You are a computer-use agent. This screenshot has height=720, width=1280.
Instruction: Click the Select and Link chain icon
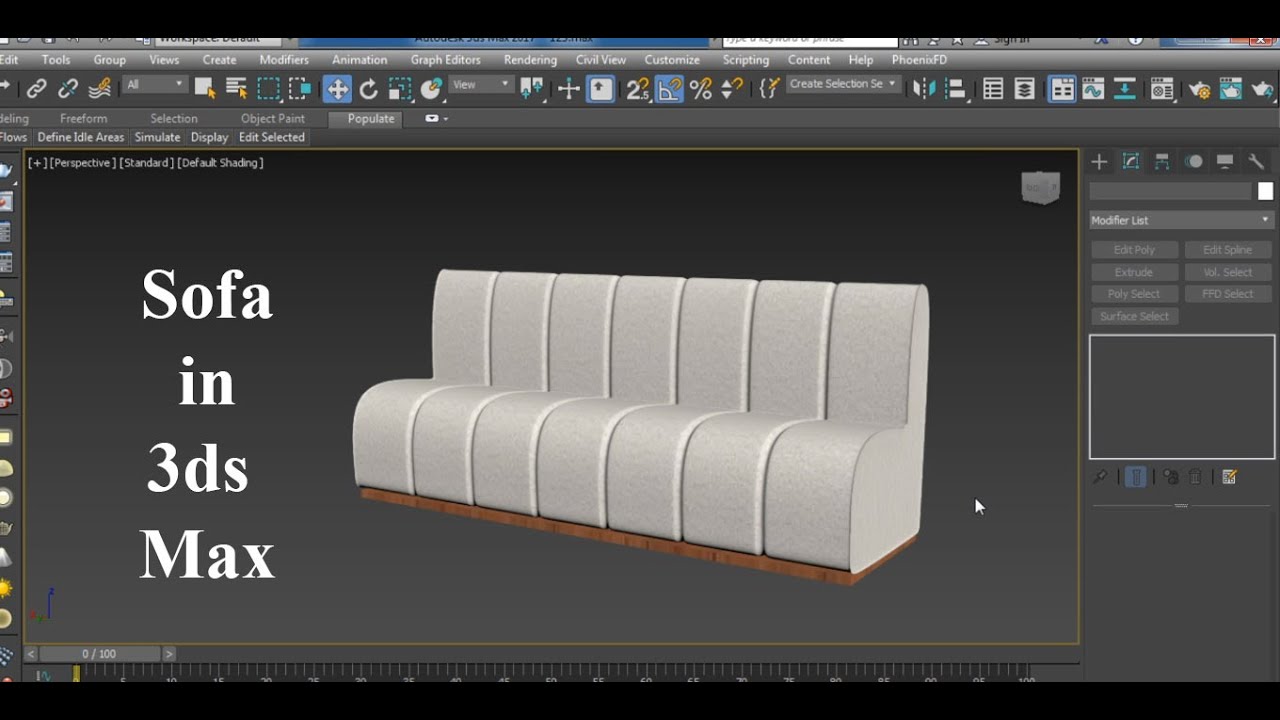(36, 89)
